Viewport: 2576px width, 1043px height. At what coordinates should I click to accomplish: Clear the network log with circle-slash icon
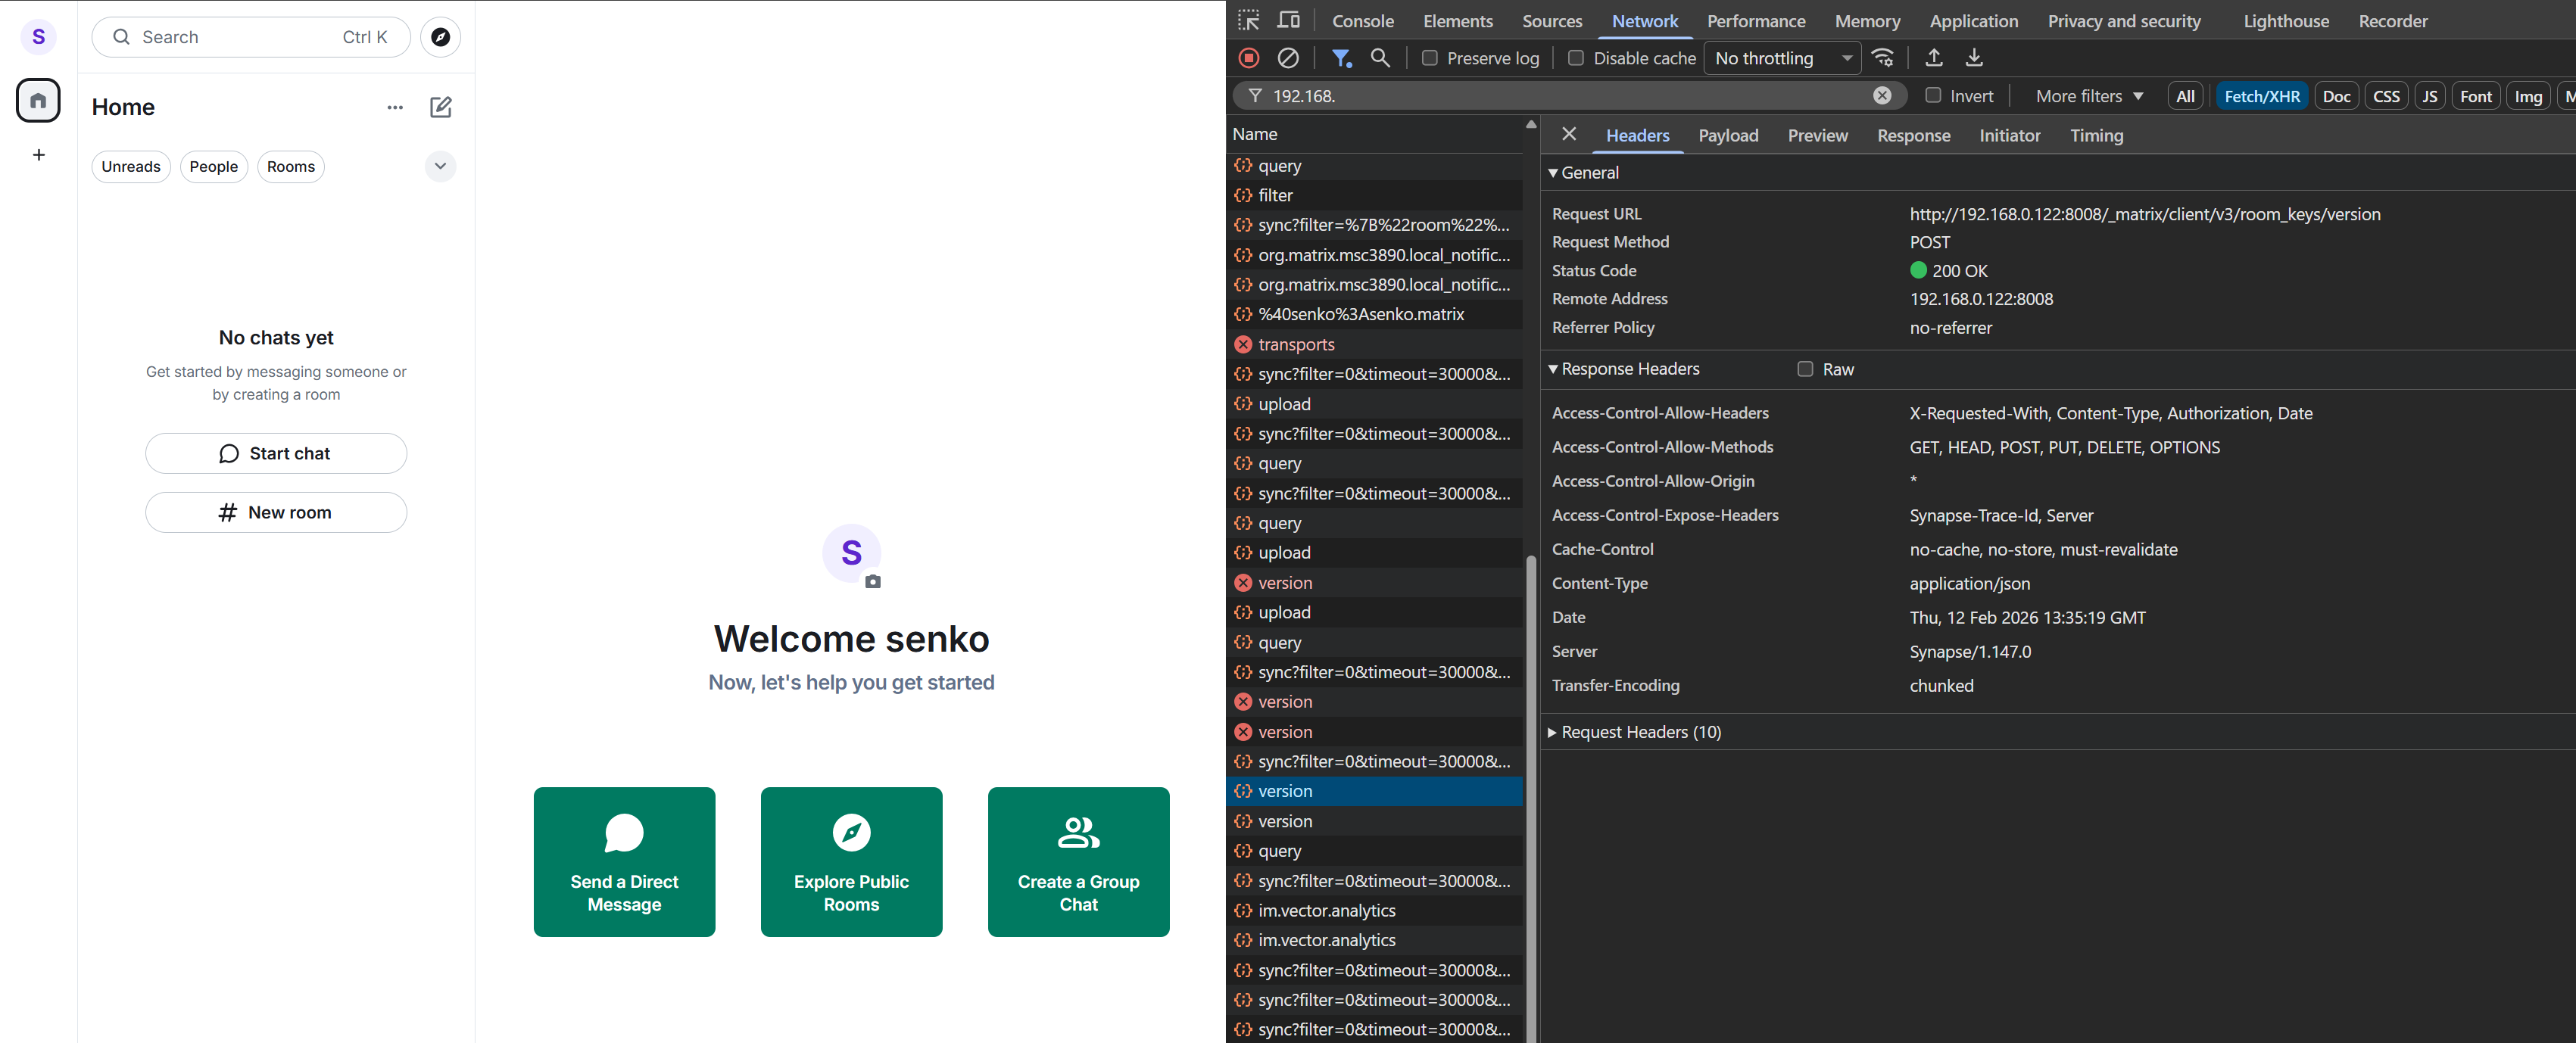(1288, 58)
